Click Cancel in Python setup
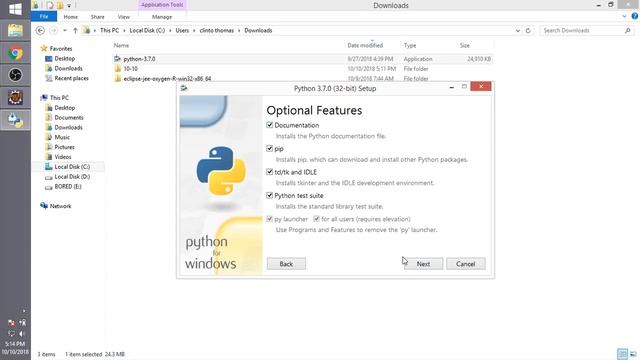640x360 pixels. [466, 264]
